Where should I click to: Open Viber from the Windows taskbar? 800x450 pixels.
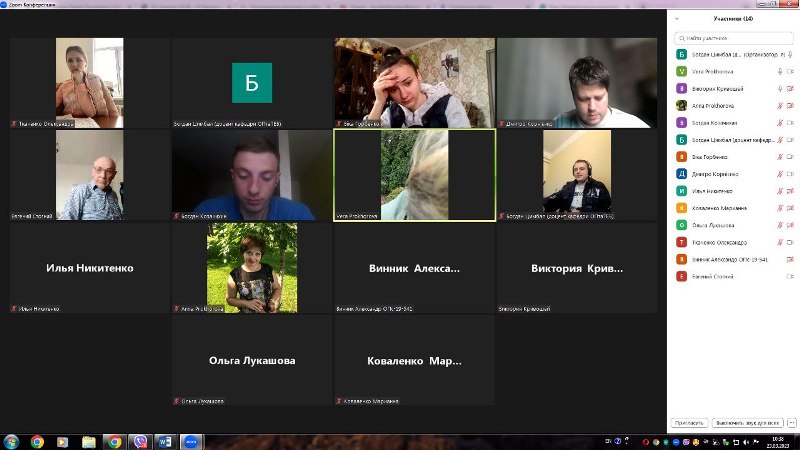[140, 441]
